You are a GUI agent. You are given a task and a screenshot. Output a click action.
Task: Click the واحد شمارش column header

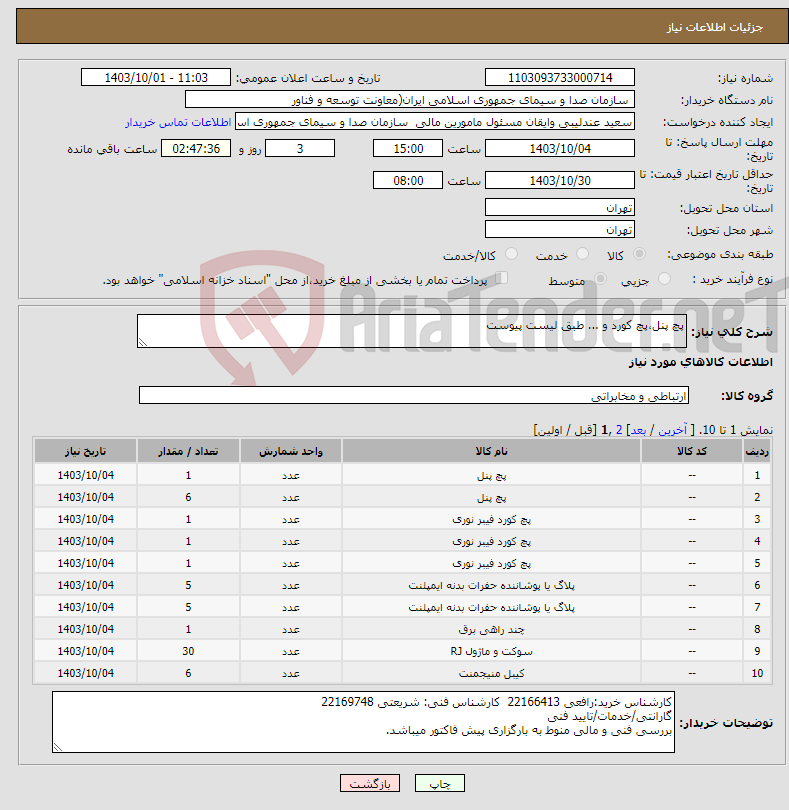click(x=291, y=451)
